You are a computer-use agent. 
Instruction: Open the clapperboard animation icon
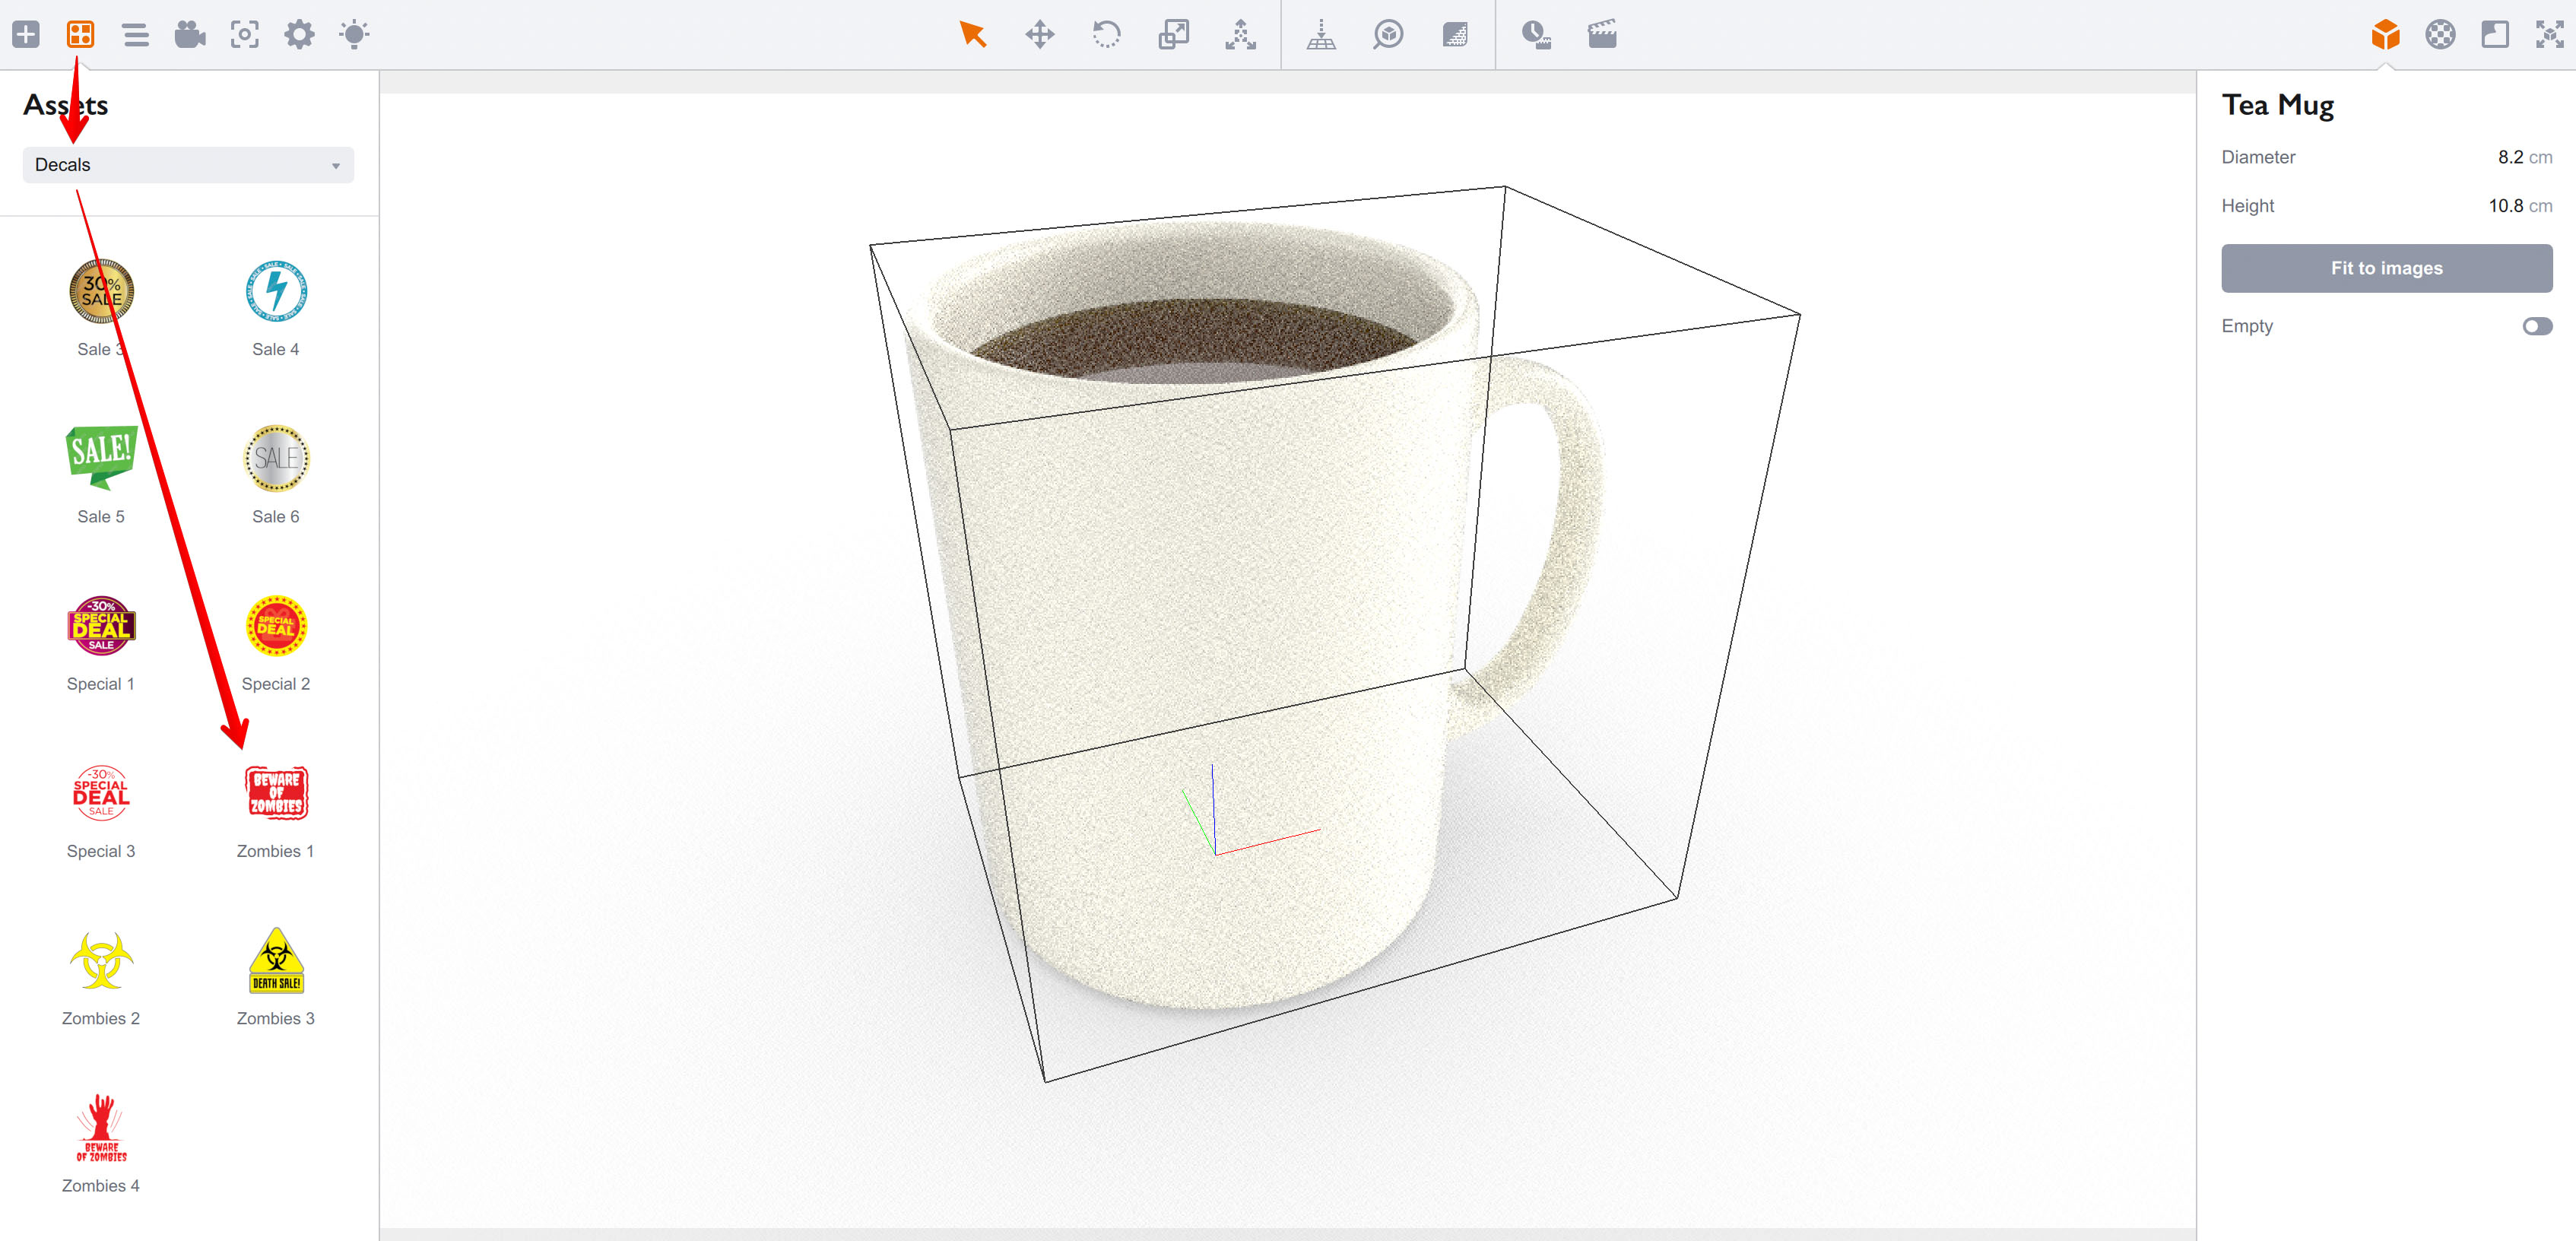coord(1602,34)
